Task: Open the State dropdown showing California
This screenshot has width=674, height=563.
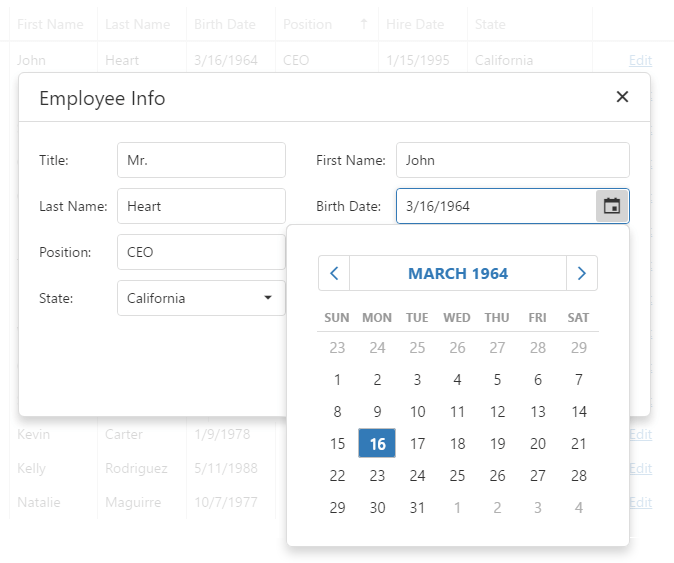Action: 201,298
